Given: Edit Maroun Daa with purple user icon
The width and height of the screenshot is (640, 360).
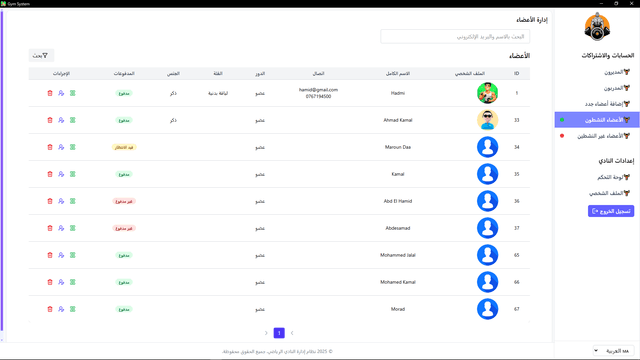Looking at the screenshot, I should [x=61, y=147].
